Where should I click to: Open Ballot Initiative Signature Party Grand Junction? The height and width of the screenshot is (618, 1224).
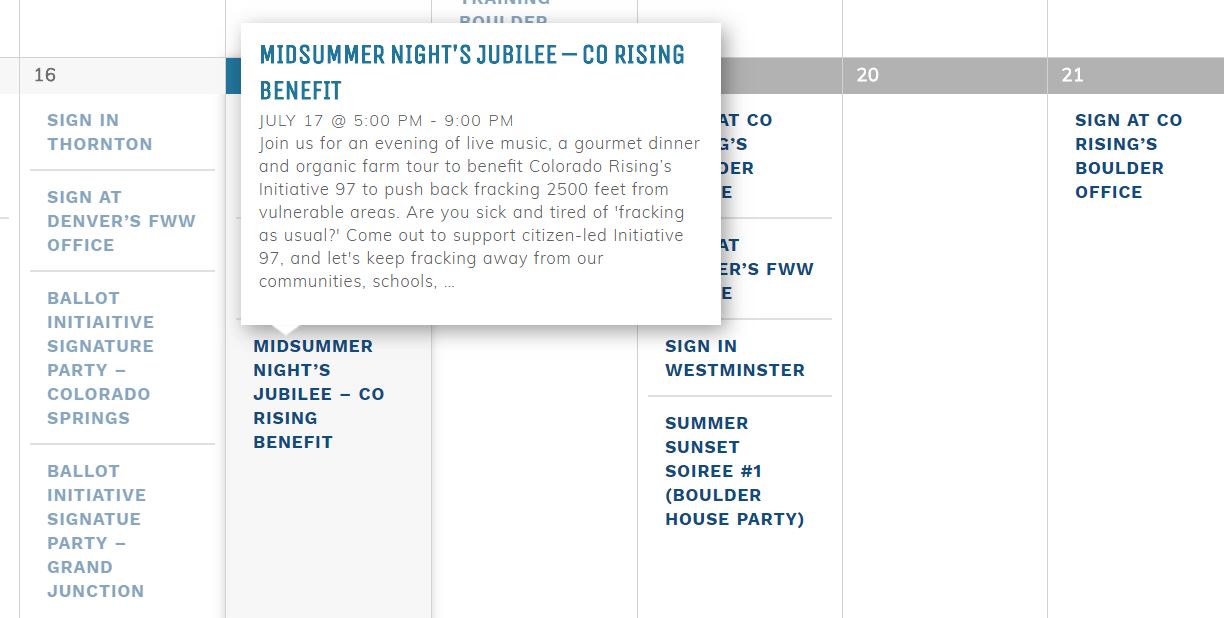97,531
